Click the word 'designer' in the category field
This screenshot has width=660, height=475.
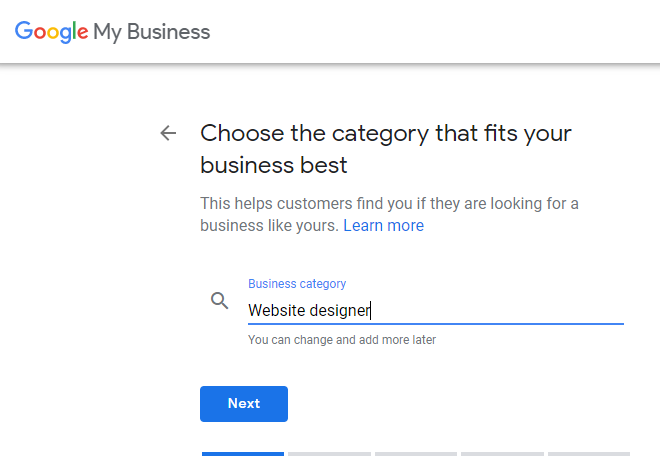pyautogui.click(x=339, y=310)
